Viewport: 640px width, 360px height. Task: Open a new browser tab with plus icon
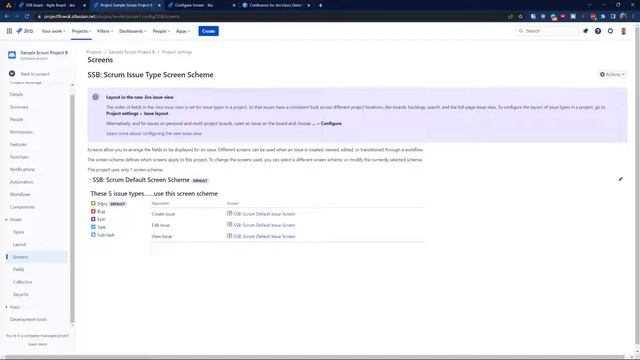click(320, 5)
